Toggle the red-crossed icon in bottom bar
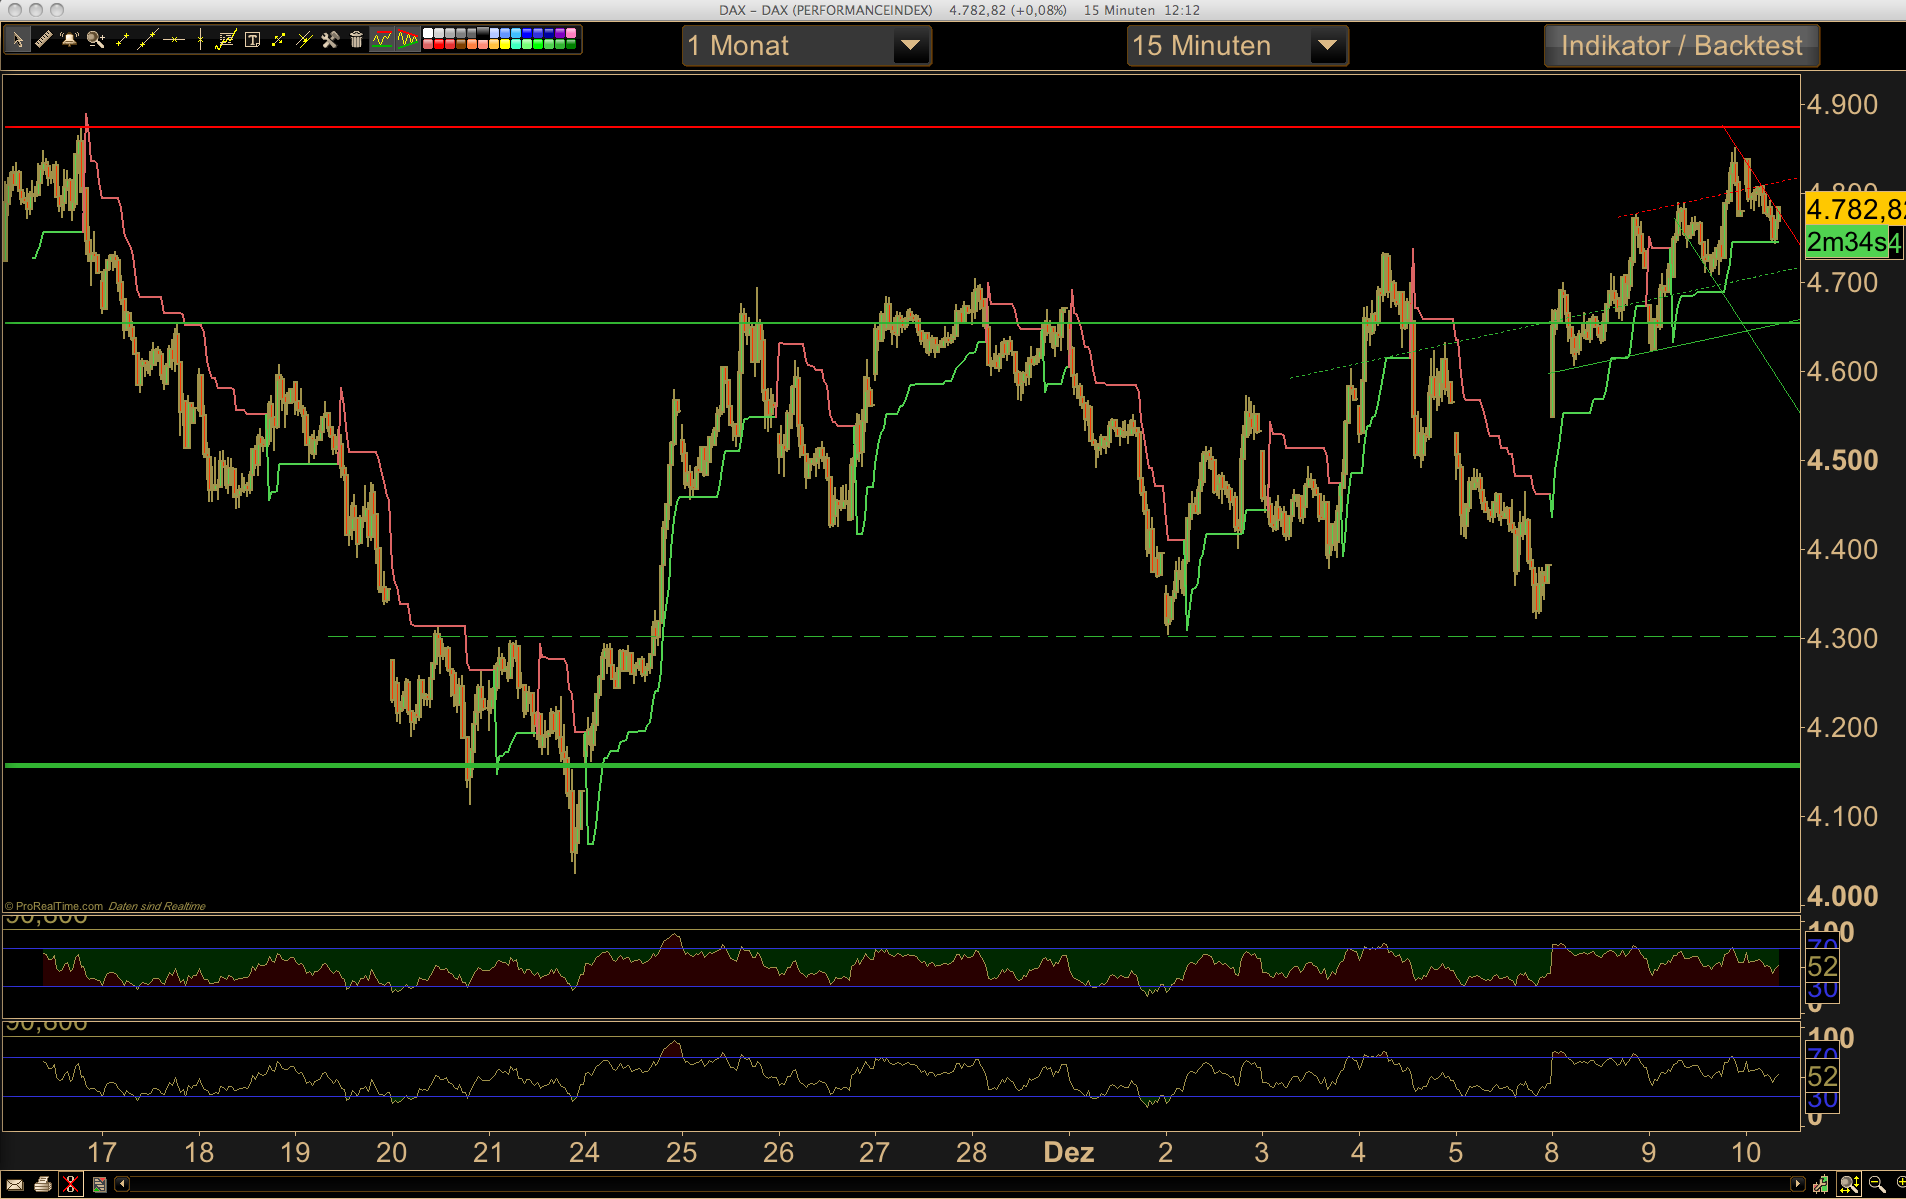The width and height of the screenshot is (1906, 1199). click(x=70, y=1185)
